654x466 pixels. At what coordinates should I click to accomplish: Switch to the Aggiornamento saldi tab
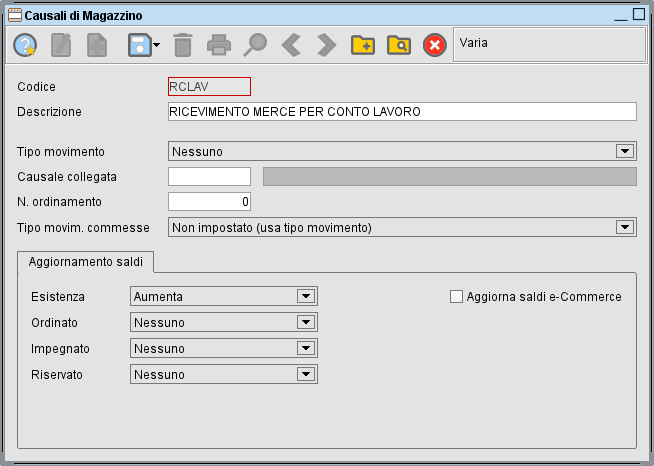point(85,261)
